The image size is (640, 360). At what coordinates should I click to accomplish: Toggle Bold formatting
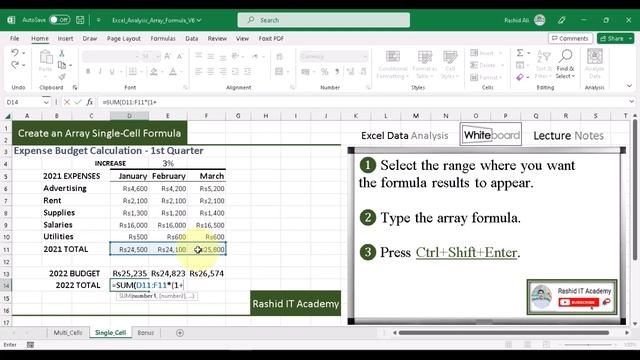(88, 71)
